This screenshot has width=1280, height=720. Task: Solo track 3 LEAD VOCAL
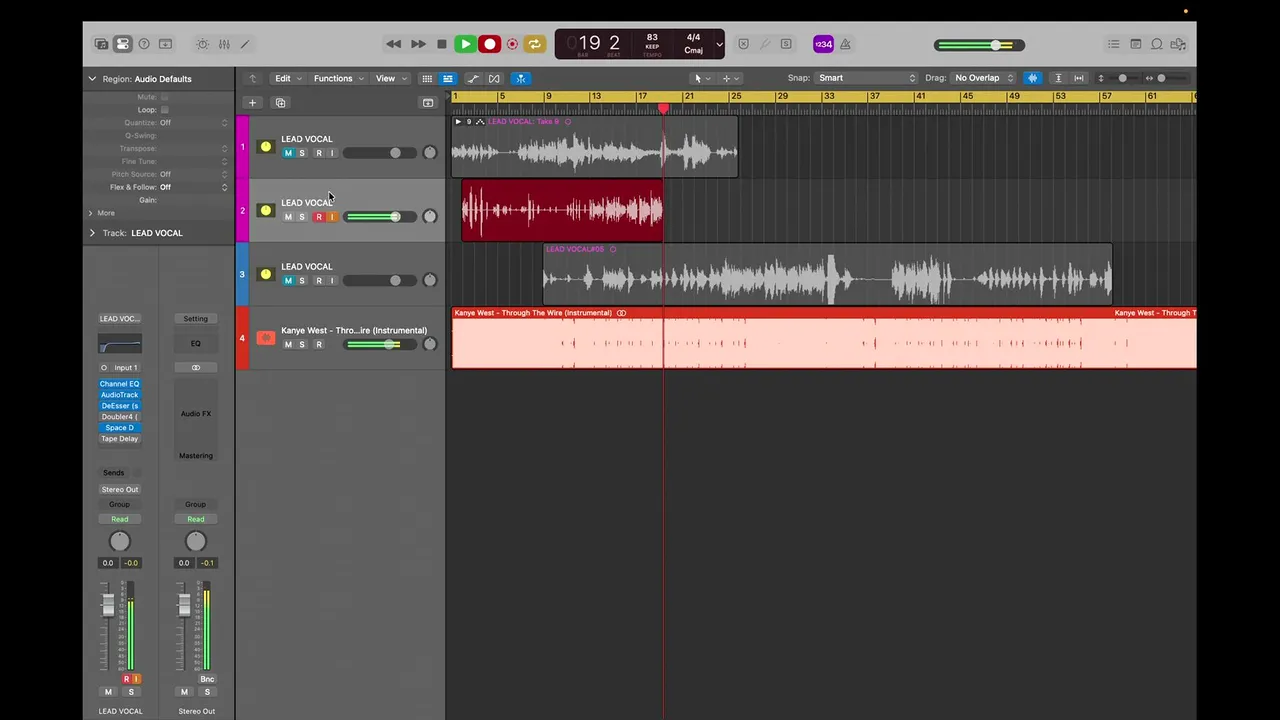pyautogui.click(x=302, y=281)
